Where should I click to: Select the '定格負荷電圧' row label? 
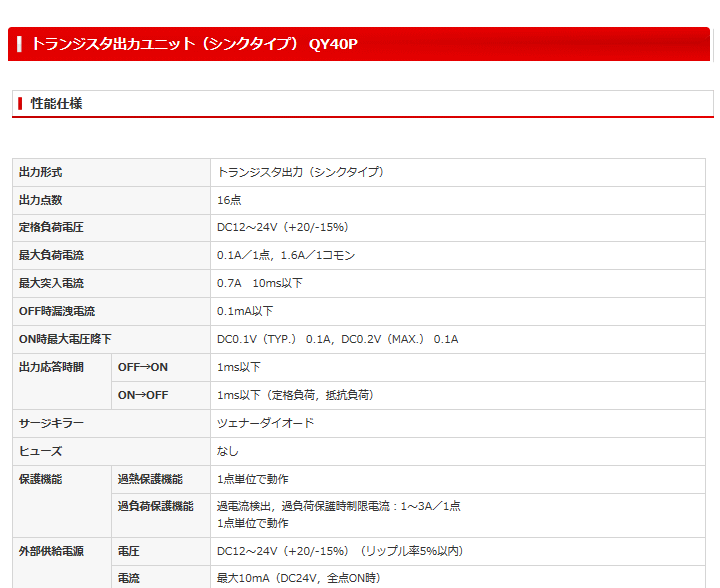tap(51, 228)
